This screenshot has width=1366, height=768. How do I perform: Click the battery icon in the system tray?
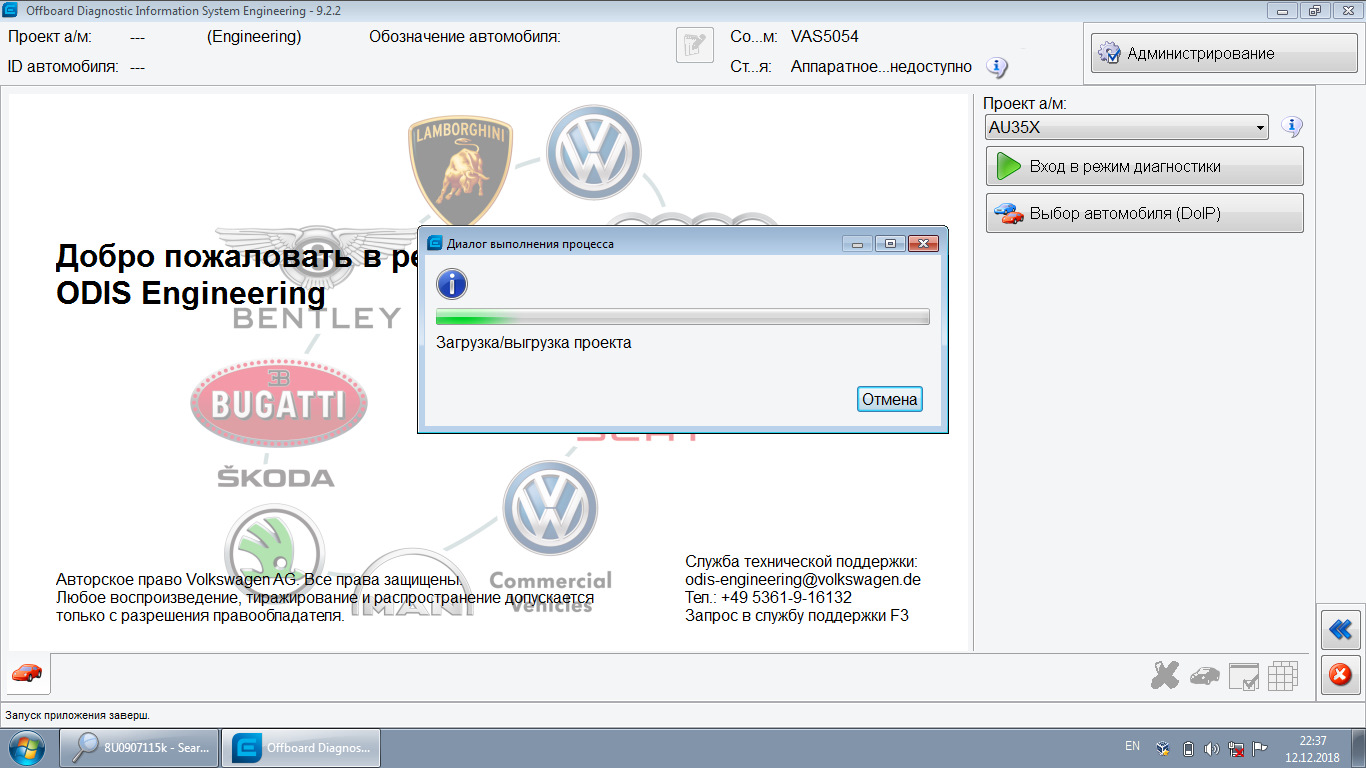[x=1188, y=748]
